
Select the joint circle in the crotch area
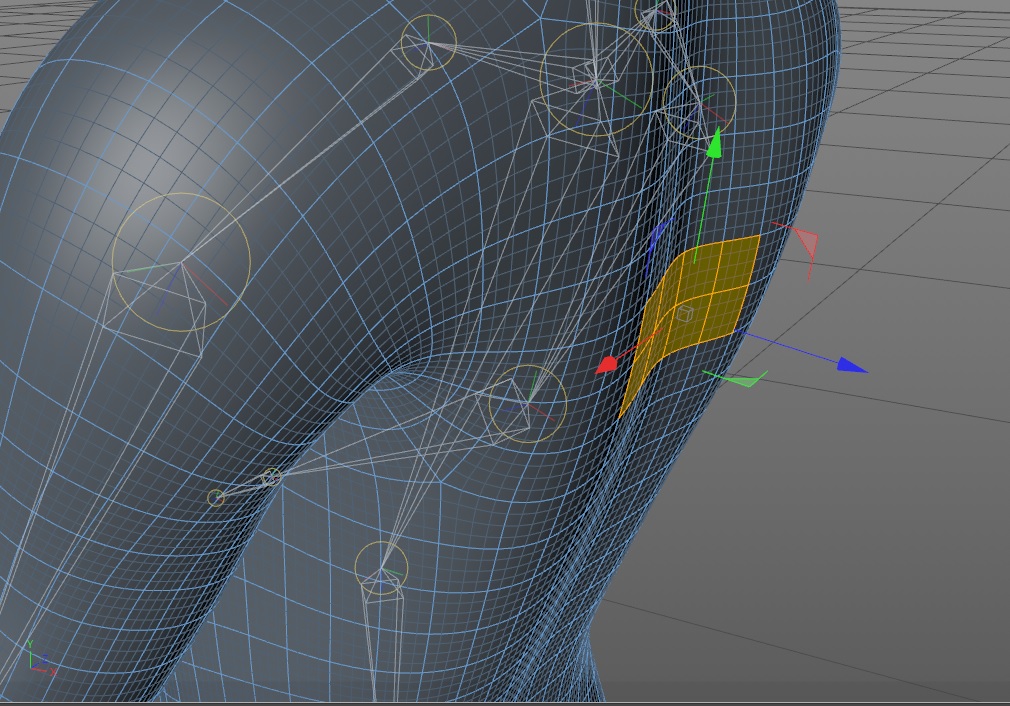click(528, 404)
